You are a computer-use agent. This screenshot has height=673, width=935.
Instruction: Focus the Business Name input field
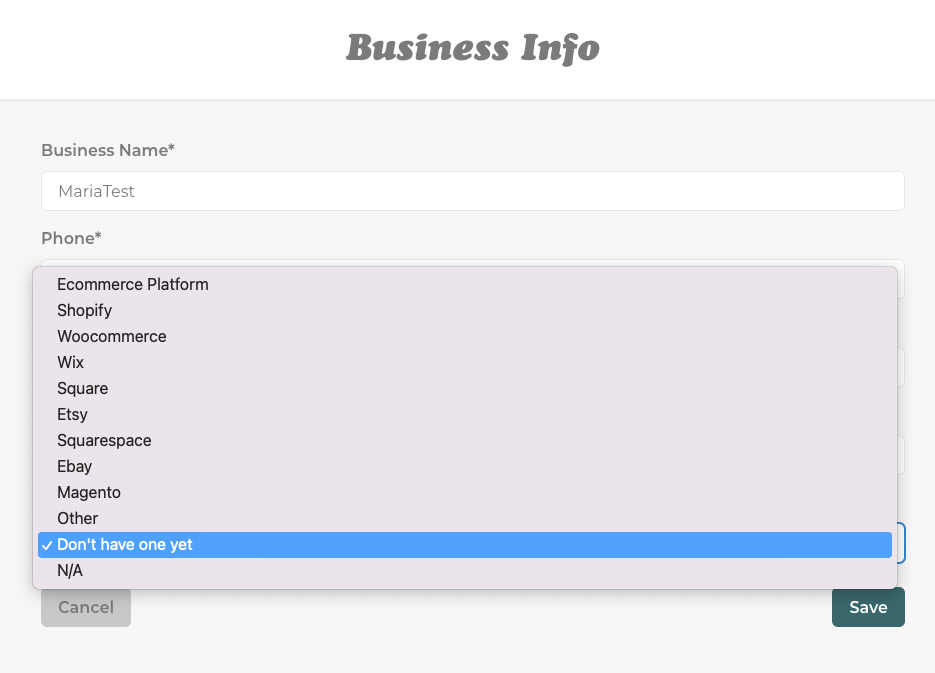click(473, 191)
